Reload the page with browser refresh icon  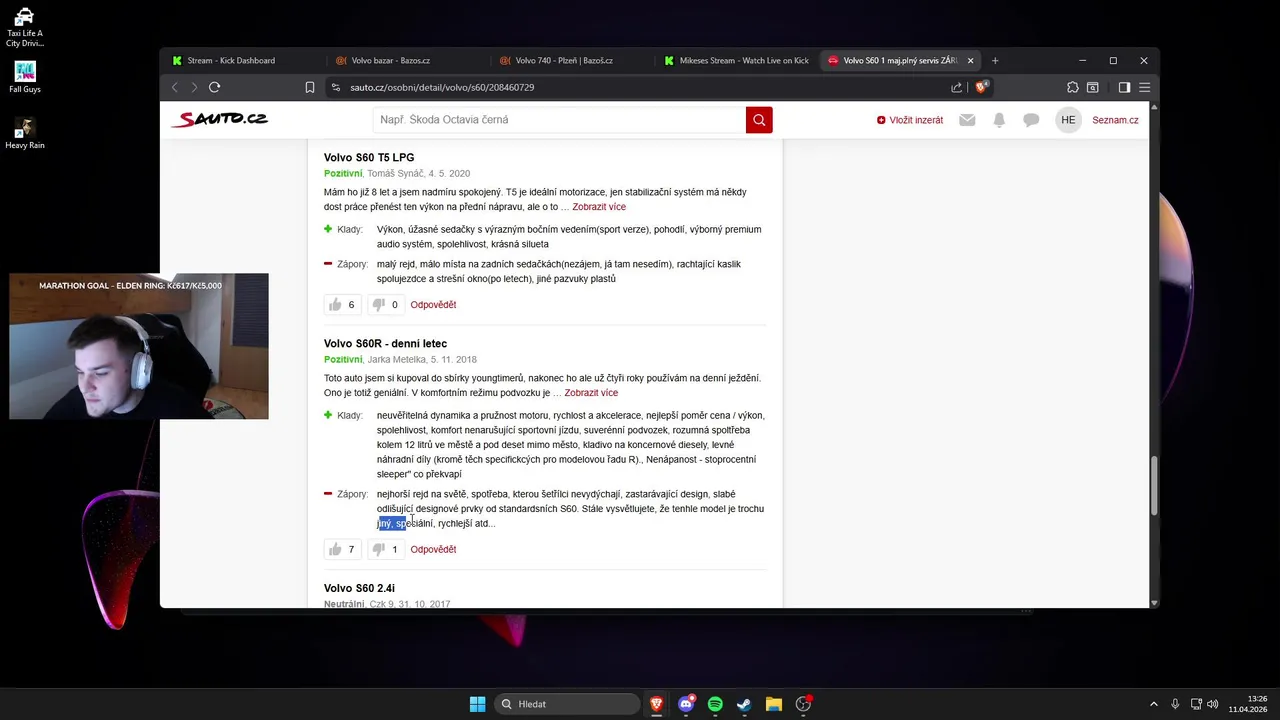[x=214, y=87]
